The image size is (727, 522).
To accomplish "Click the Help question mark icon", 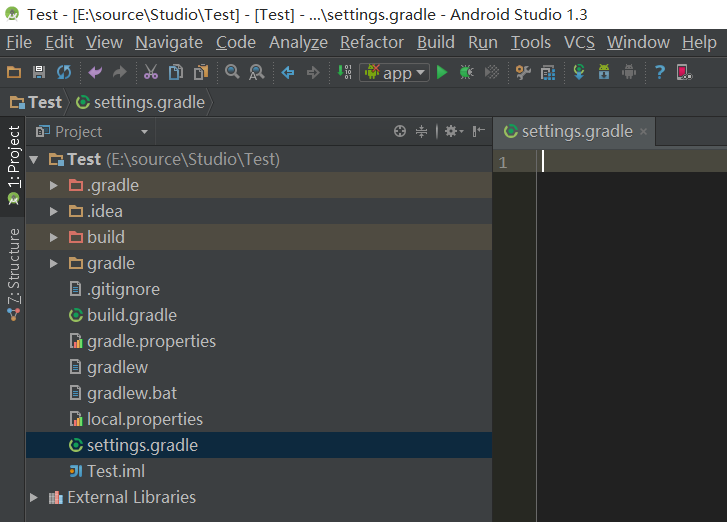I will (660, 72).
